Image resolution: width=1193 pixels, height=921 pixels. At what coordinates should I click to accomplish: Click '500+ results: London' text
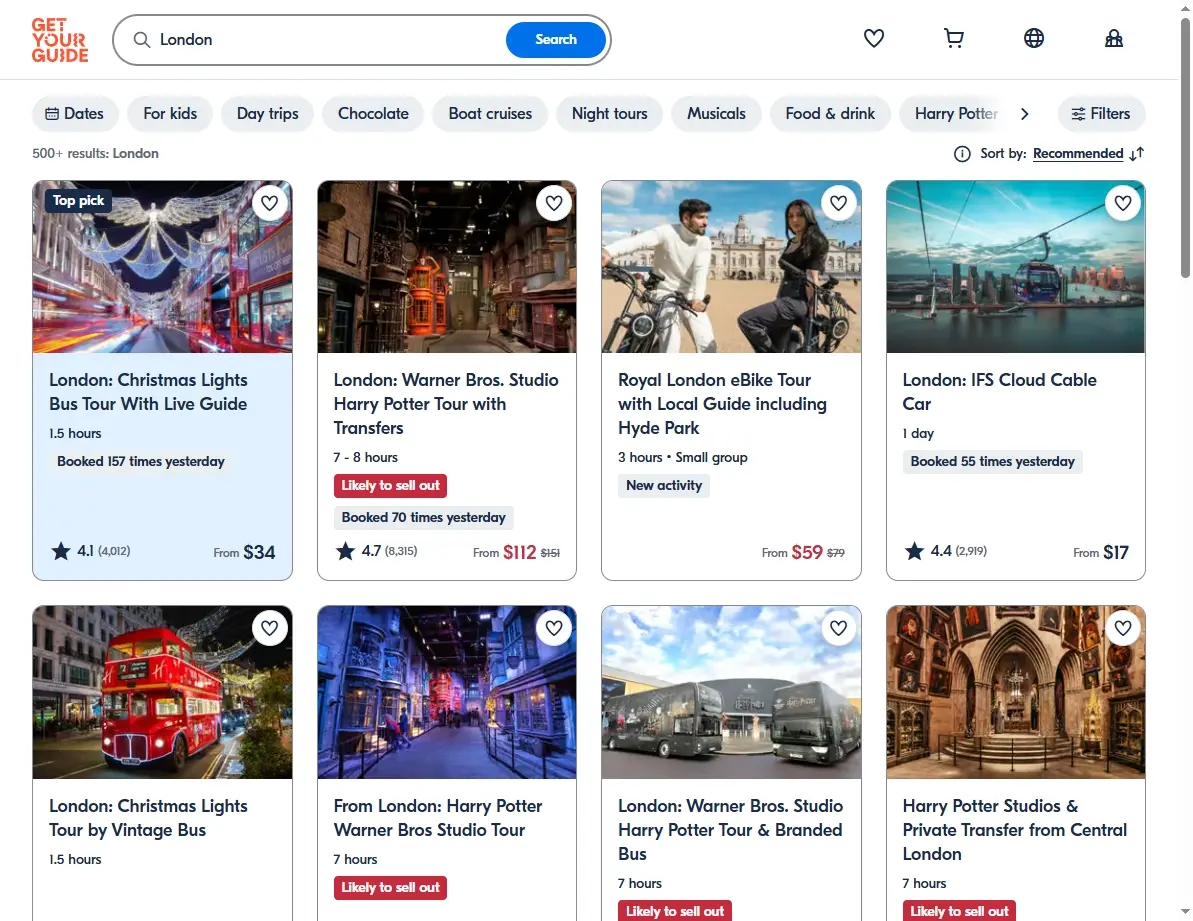[x=95, y=154]
